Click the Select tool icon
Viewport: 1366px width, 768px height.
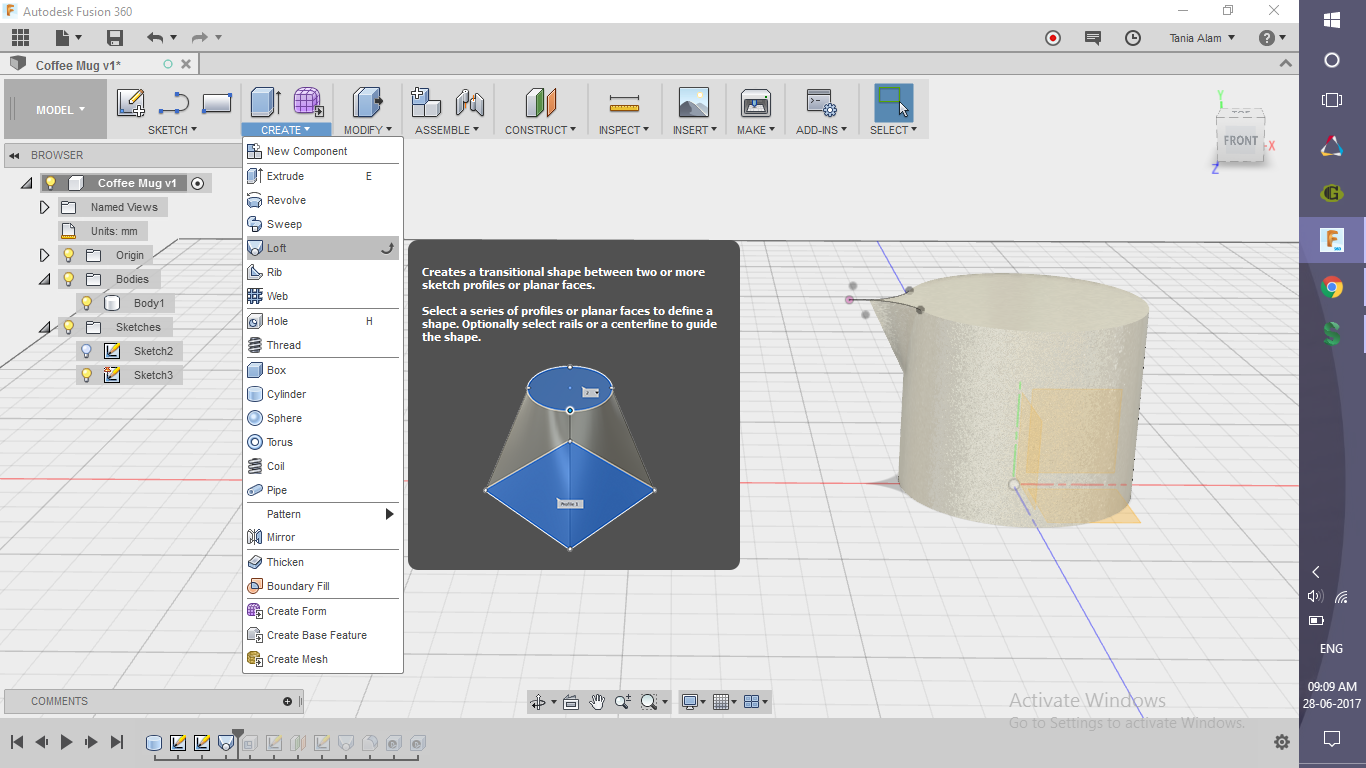(x=893, y=102)
